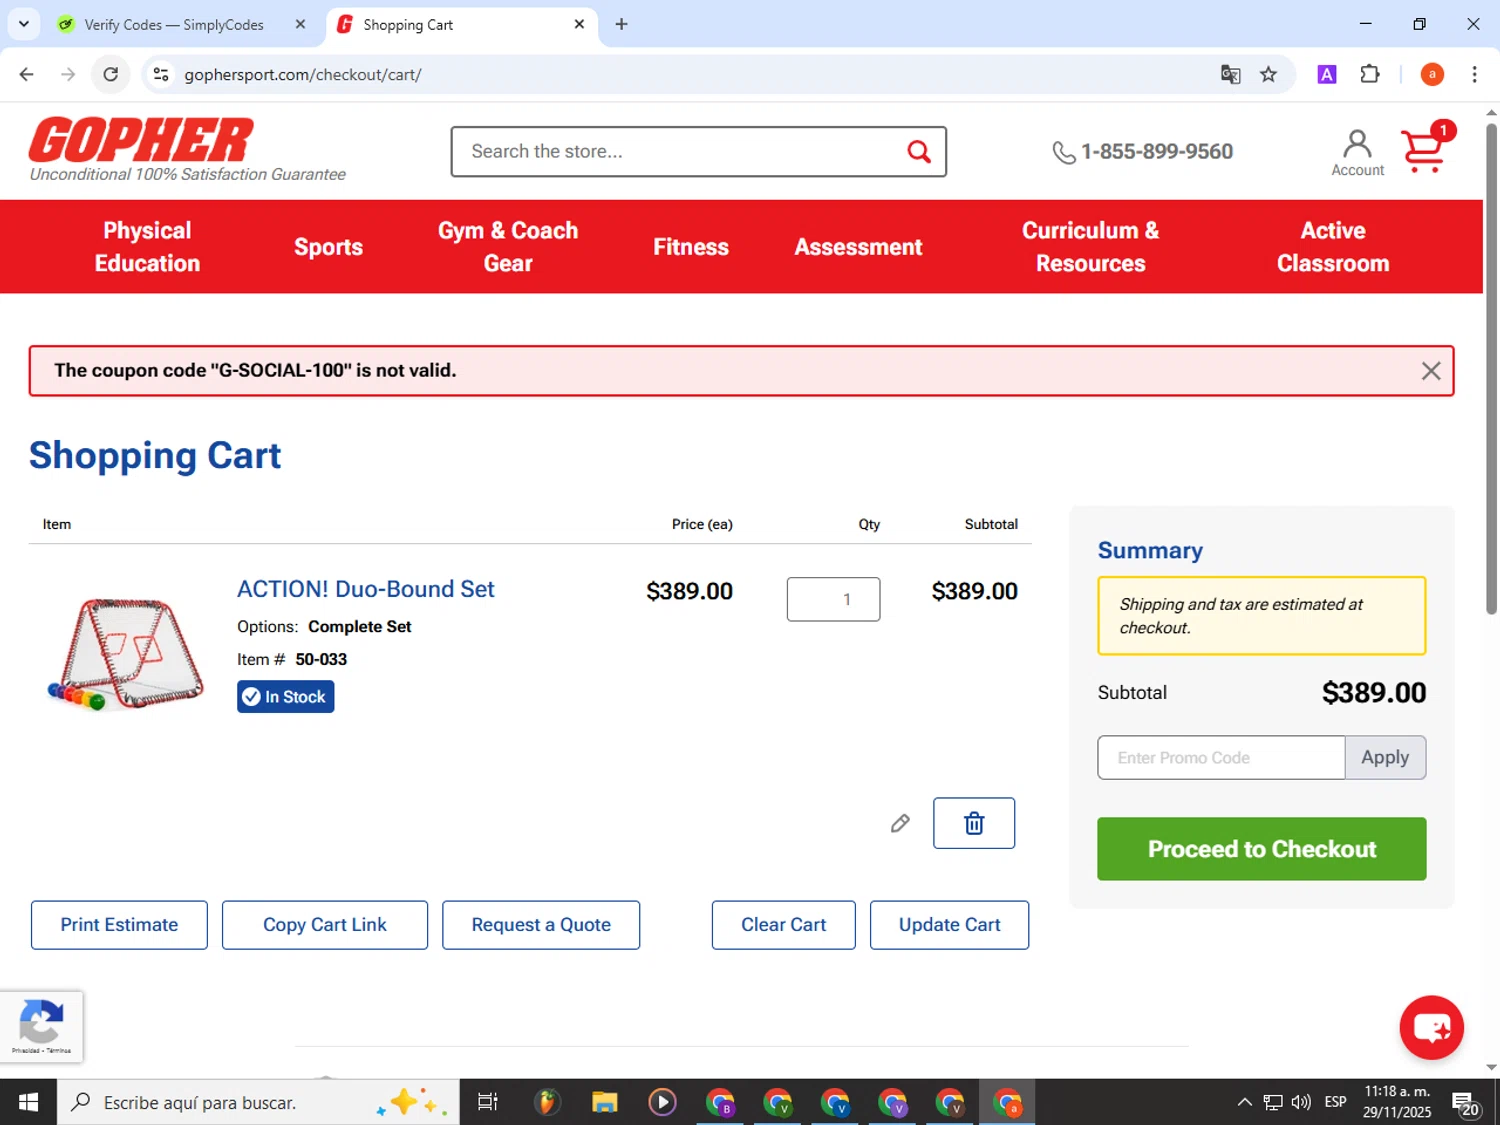
Task: Click the translate page icon in address bar
Action: (1230, 74)
